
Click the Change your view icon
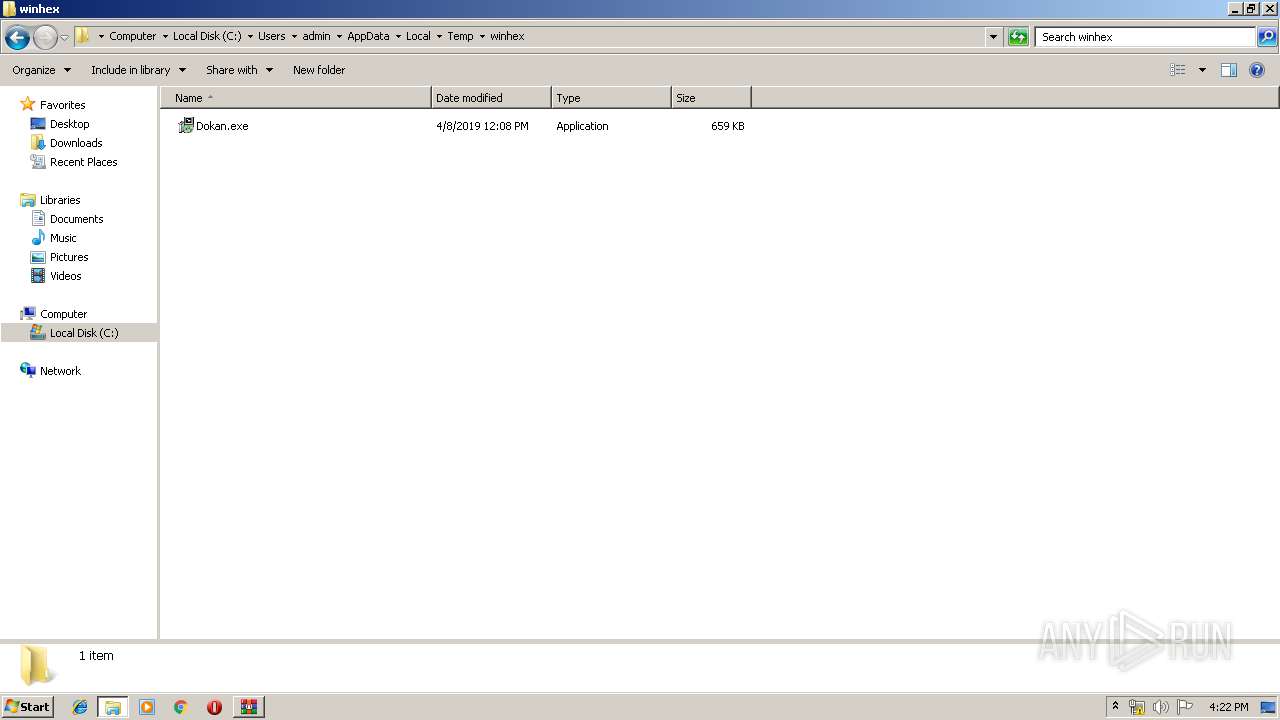1178,70
